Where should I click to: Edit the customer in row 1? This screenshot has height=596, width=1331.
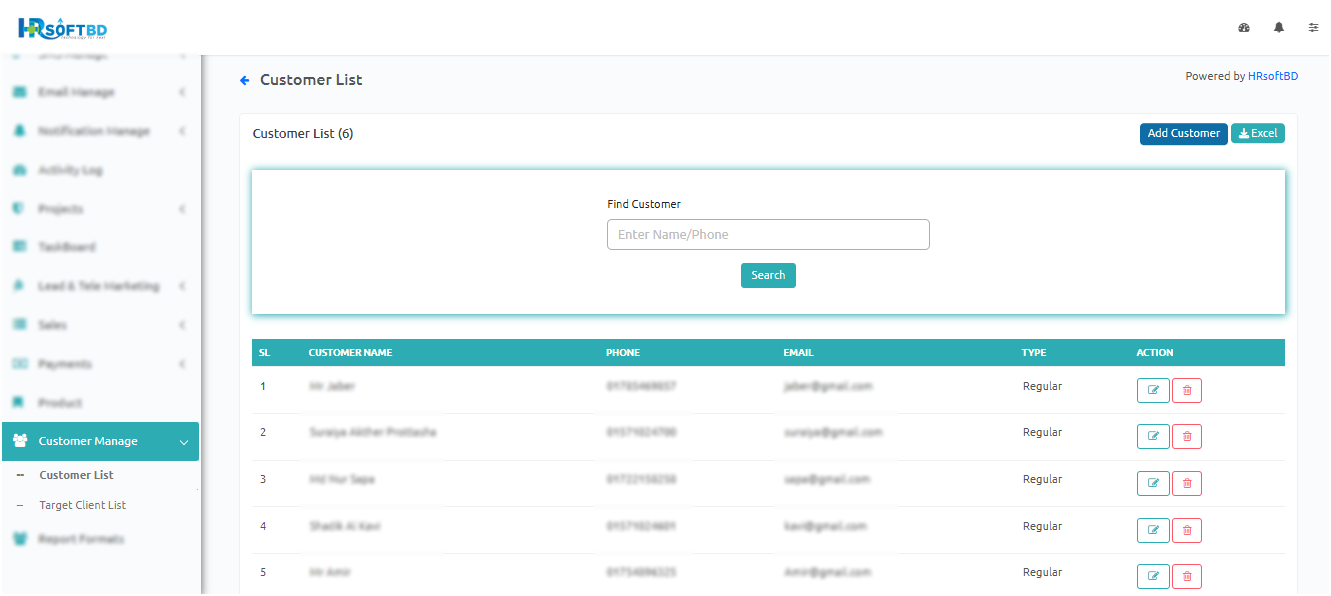pyautogui.click(x=1153, y=390)
